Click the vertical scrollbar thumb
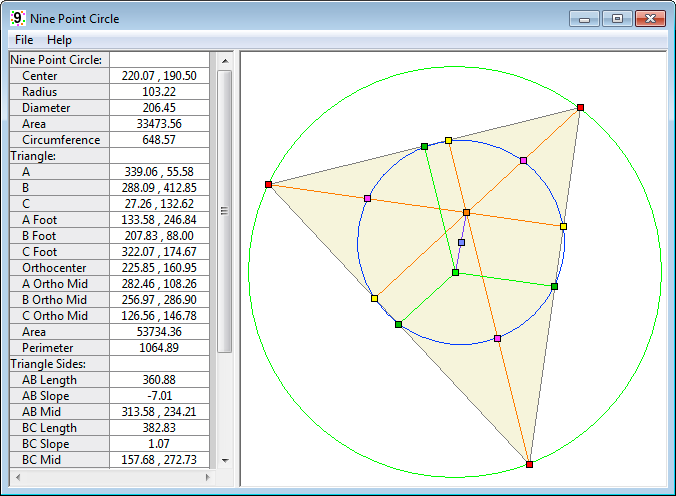The height and width of the screenshot is (496, 676). point(225,210)
